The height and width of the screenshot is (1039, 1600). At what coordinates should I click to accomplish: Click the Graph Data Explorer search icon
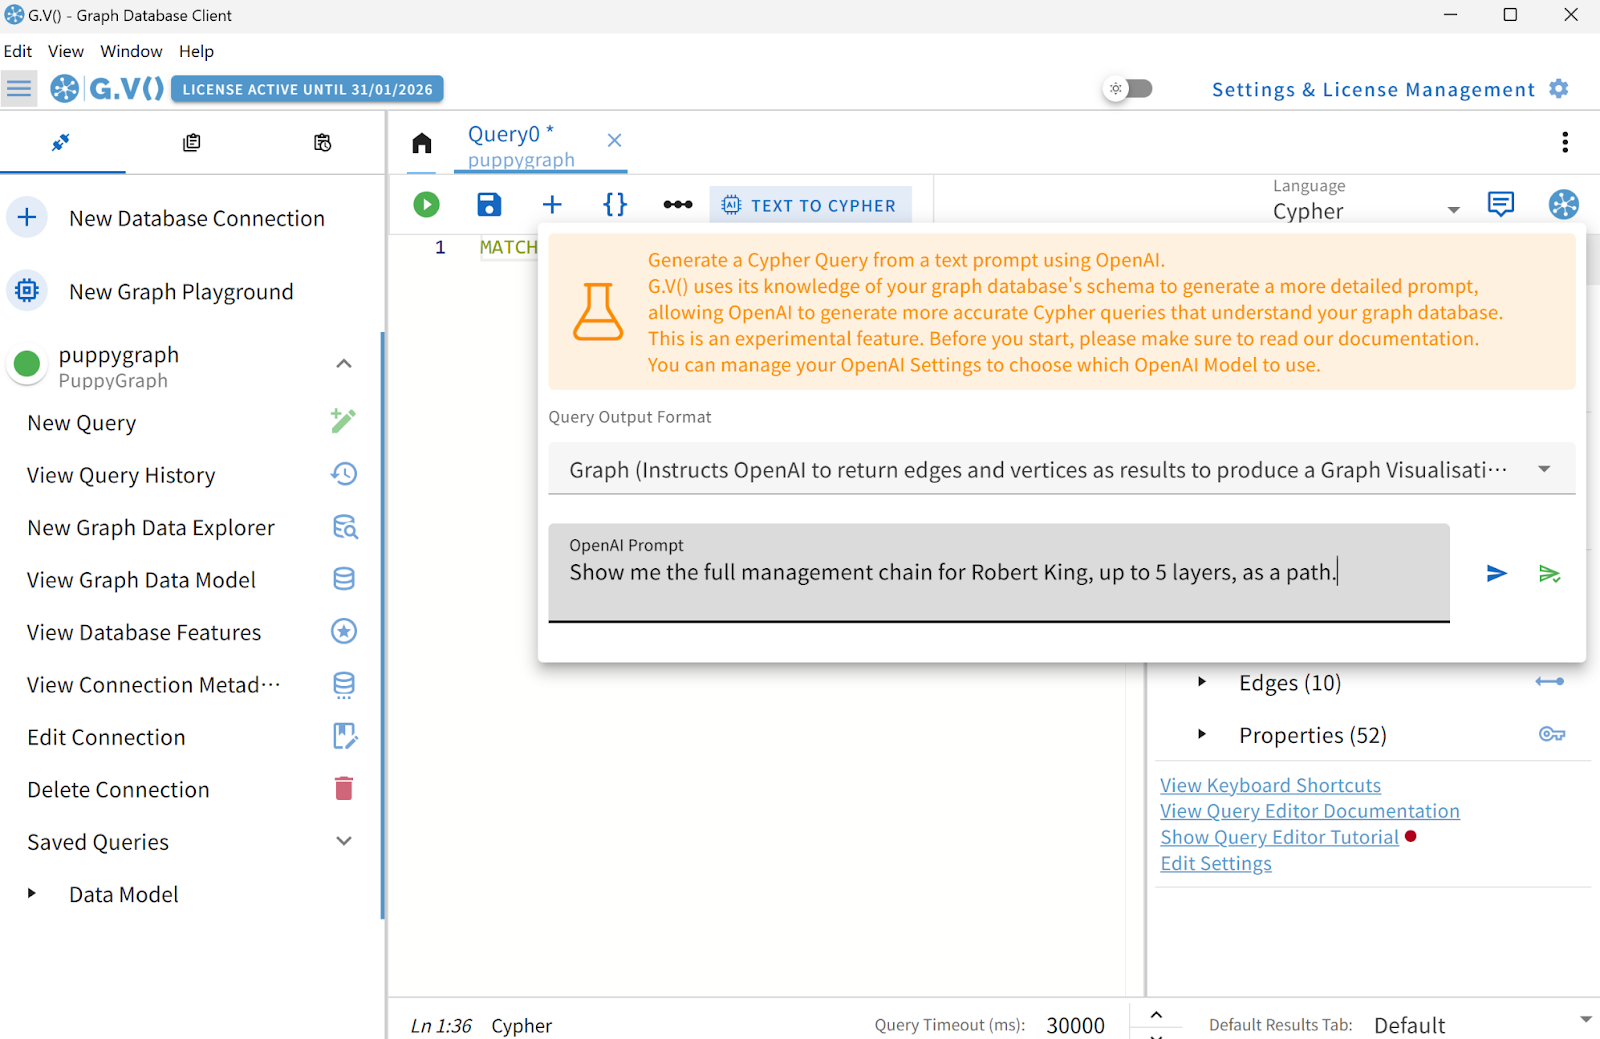pos(345,527)
